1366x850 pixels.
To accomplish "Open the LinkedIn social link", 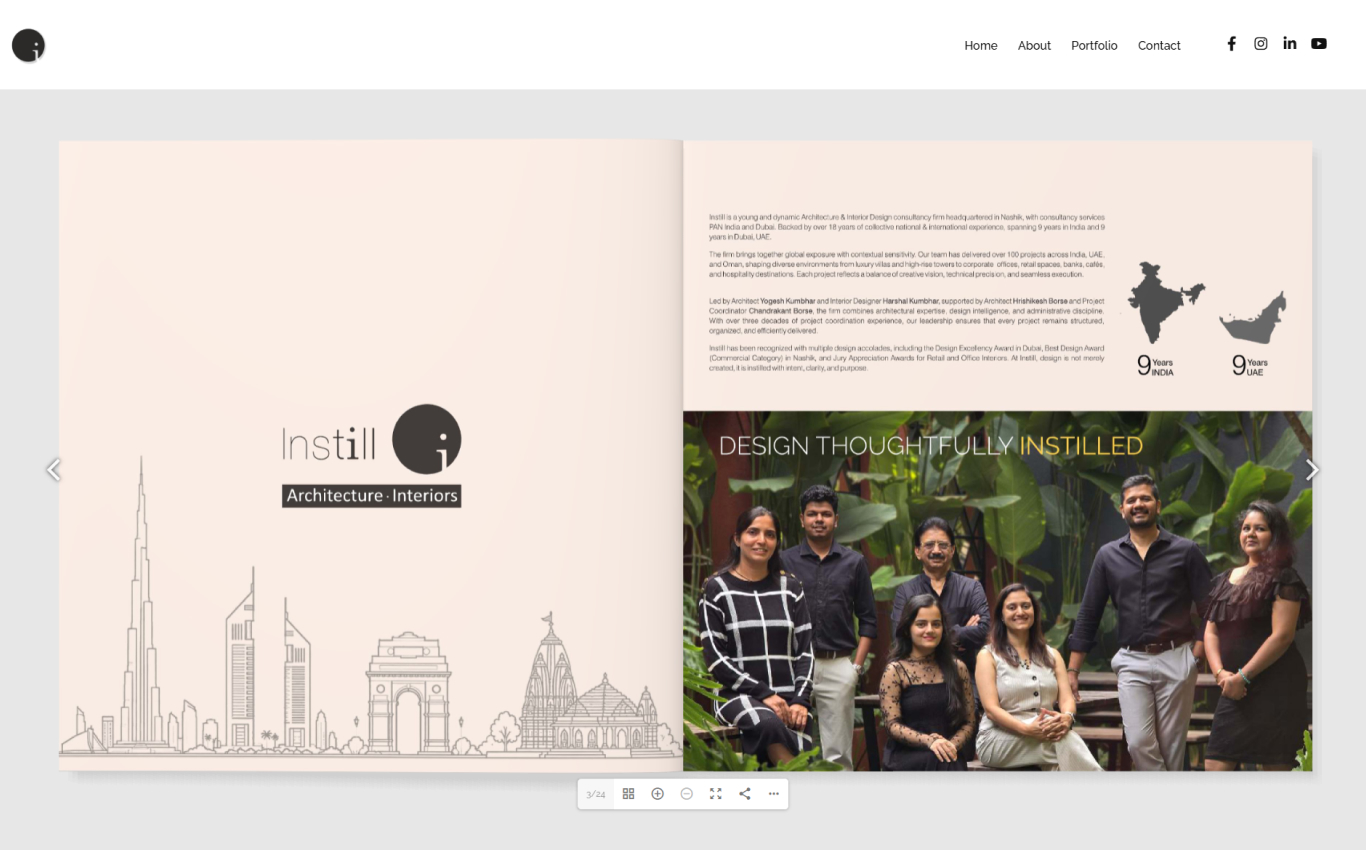I will (x=1290, y=44).
